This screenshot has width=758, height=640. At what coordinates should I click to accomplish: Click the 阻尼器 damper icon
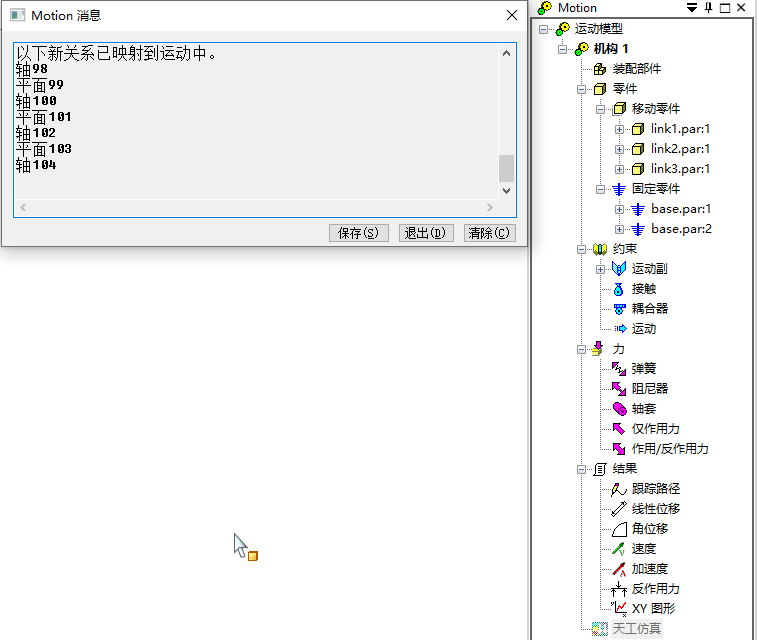[619, 389]
